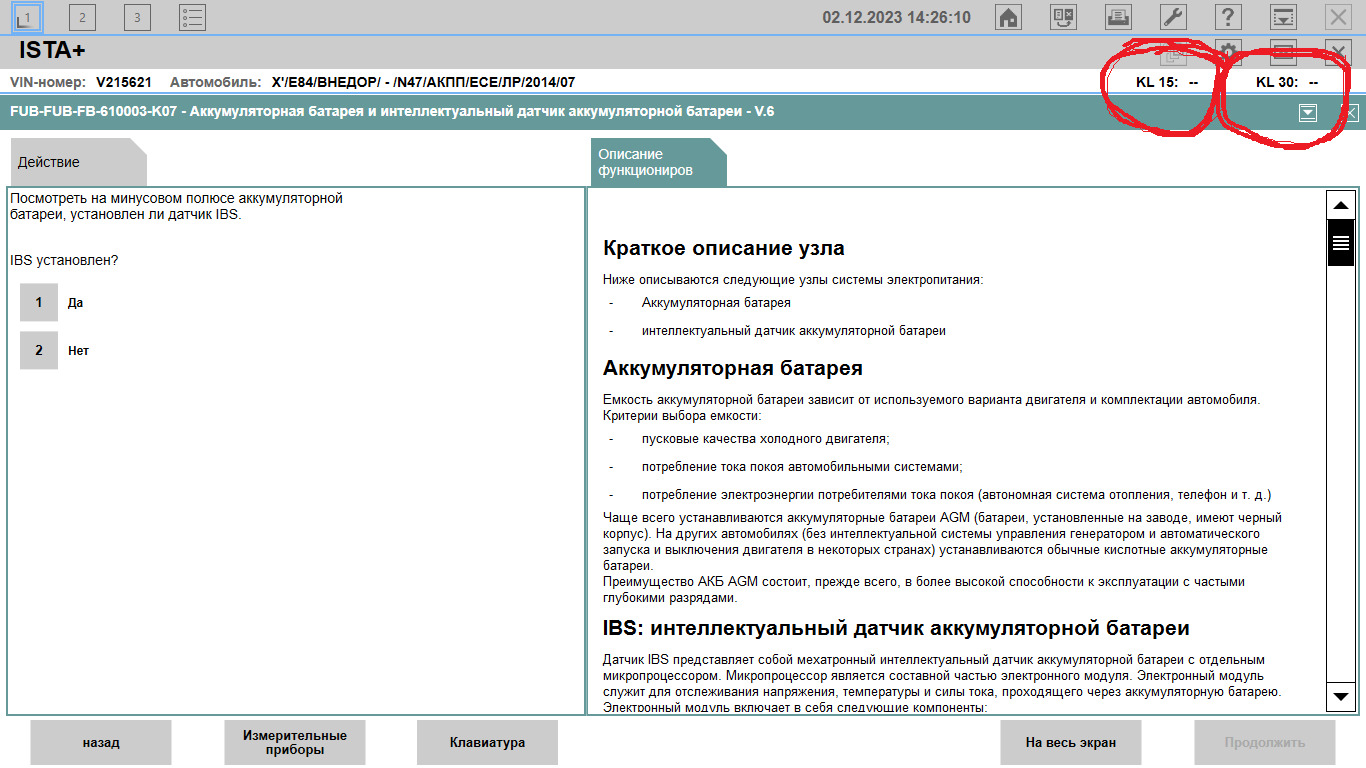Open help with the question mark icon
Image resolution: width=1366 pixels, height=768 pixels.
pyautogui.click(x=1228, y=17)
